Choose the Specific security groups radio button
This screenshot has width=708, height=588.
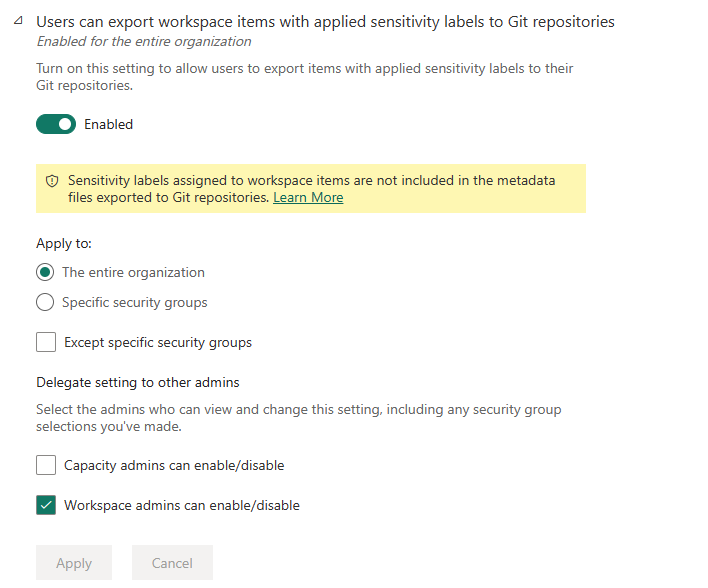coord(45,302)
